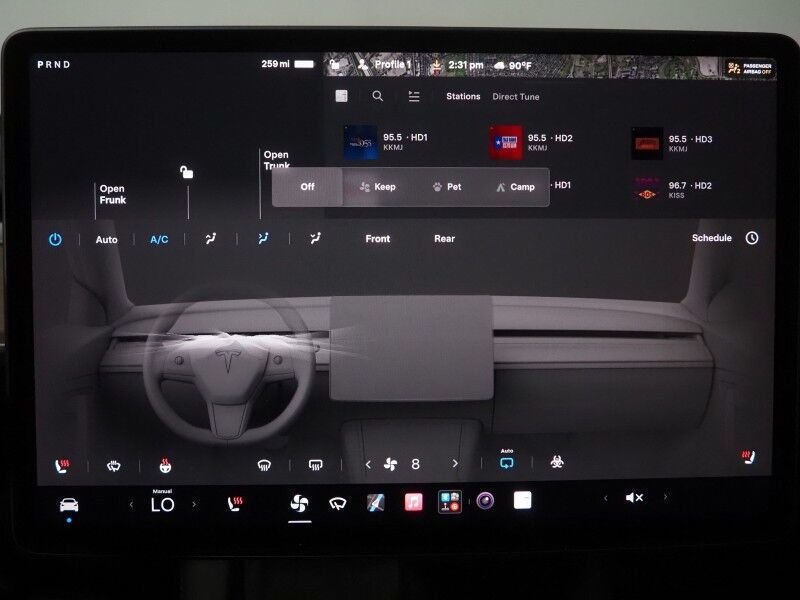Tap Open Trunk
The height and width of the screenshot is (600, 800).
coord(277,160)
